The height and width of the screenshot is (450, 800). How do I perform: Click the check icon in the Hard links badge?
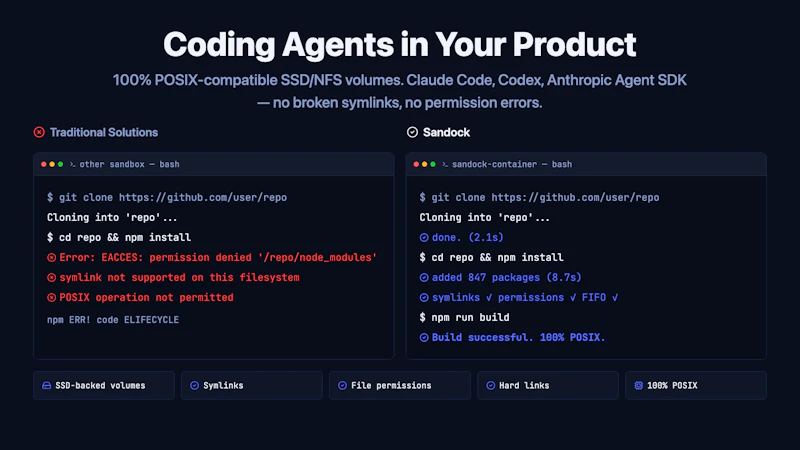[490, 386]
